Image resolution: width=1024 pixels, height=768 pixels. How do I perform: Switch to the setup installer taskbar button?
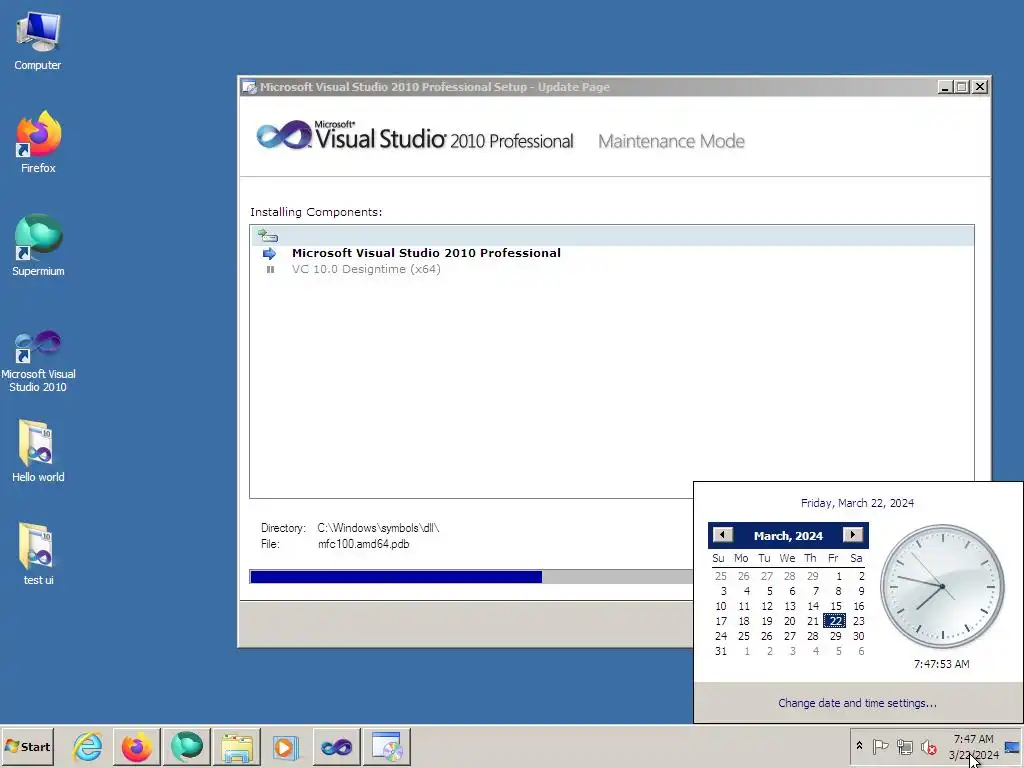[387, 746]
